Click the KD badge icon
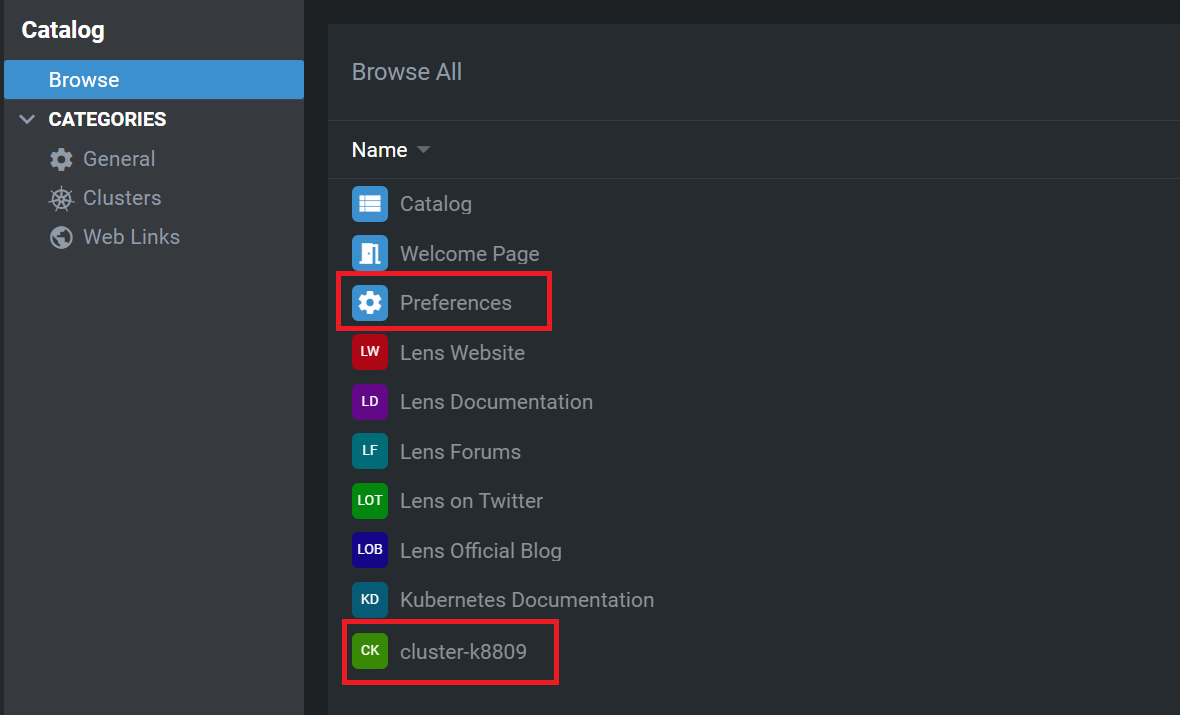 tap(370, 600)
